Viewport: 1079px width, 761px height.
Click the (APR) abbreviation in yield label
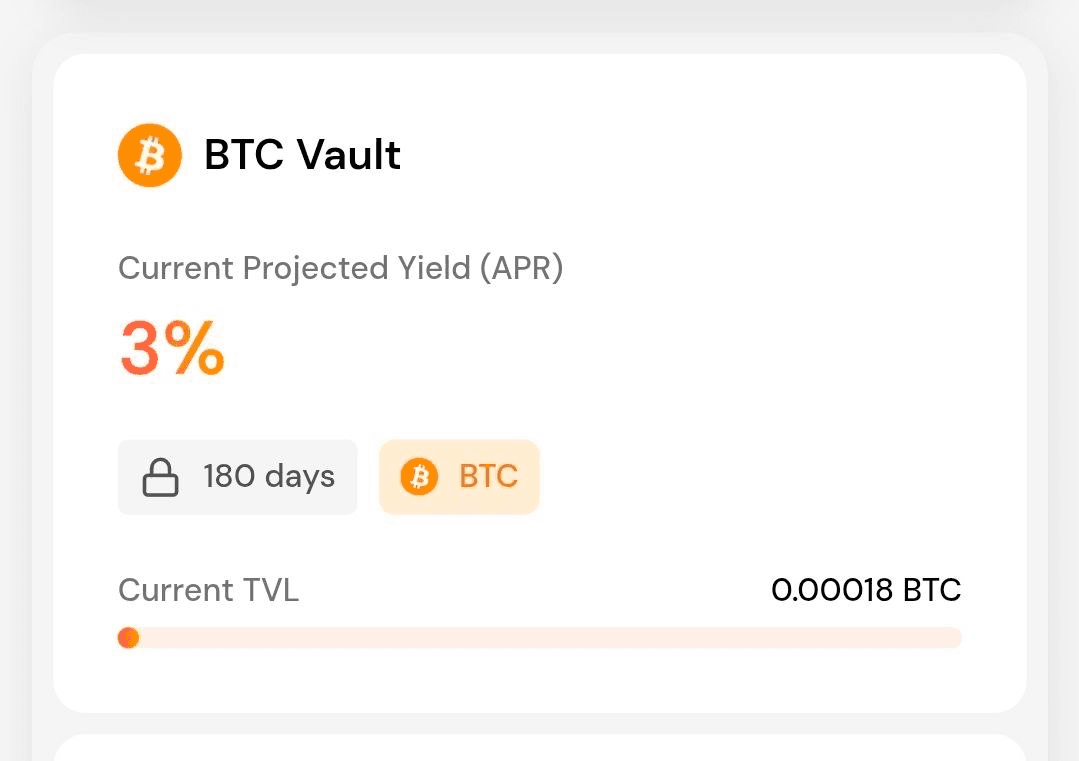click(x=520, y=268)
